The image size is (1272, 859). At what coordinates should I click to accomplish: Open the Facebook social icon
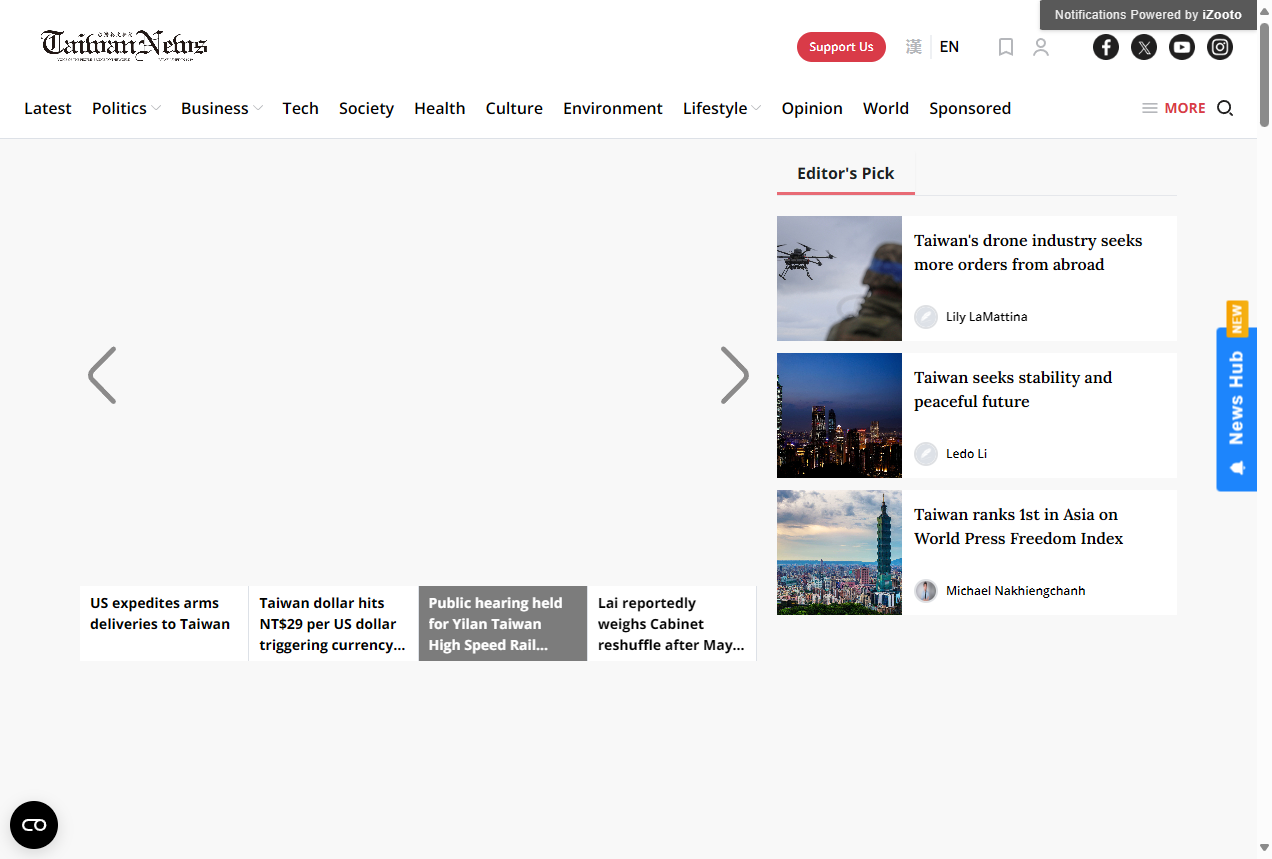[x=1105, y=47]
